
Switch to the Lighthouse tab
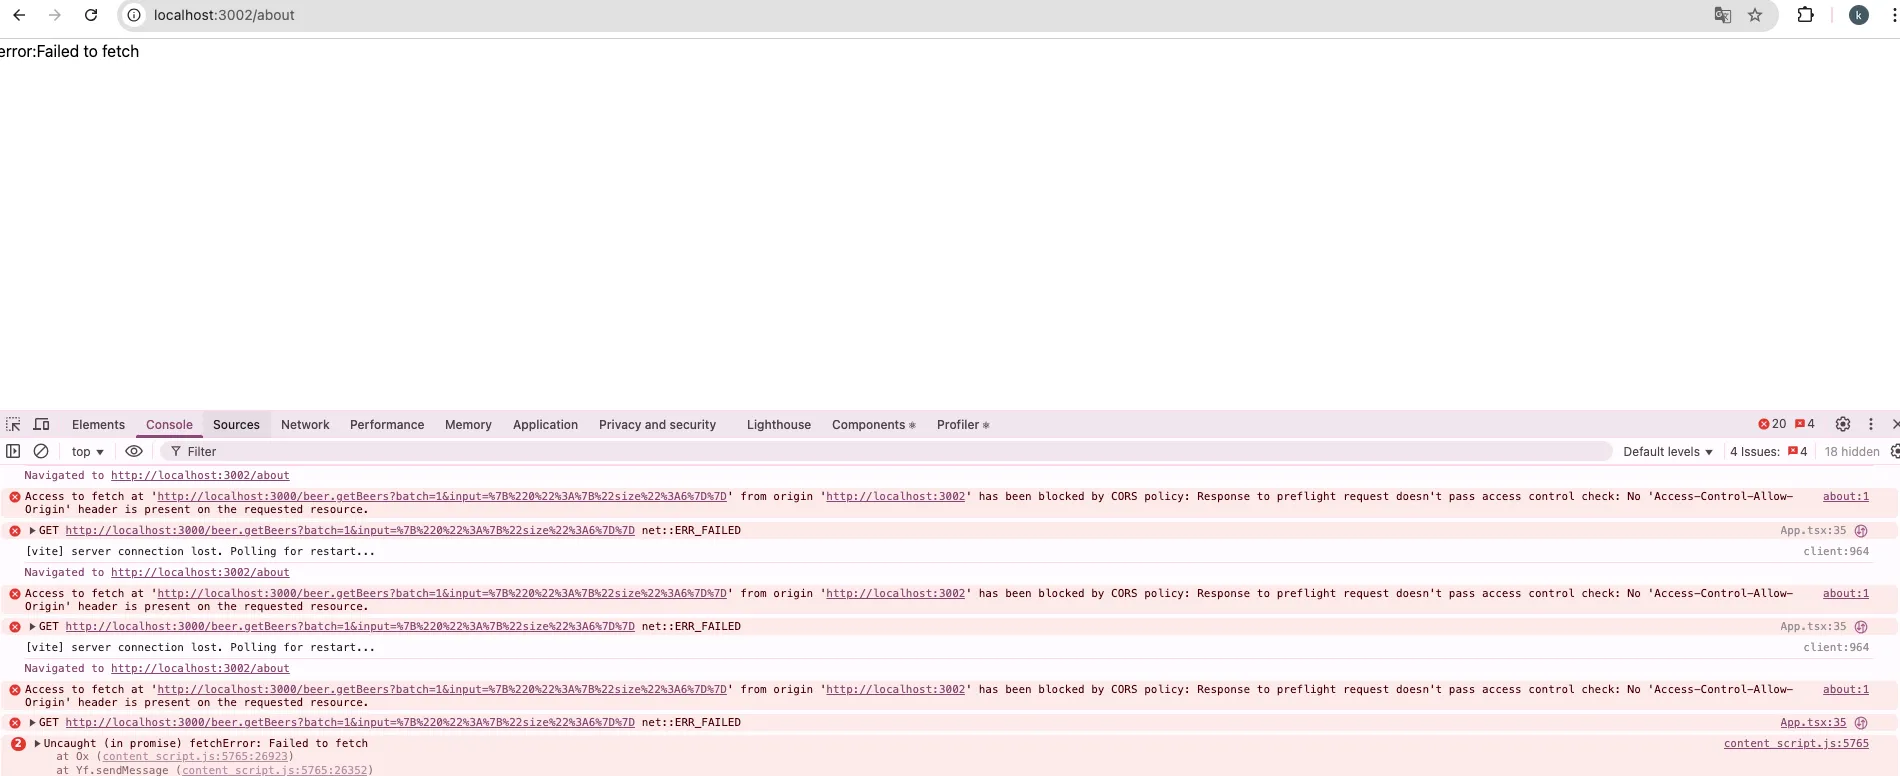tap(778, 425)
